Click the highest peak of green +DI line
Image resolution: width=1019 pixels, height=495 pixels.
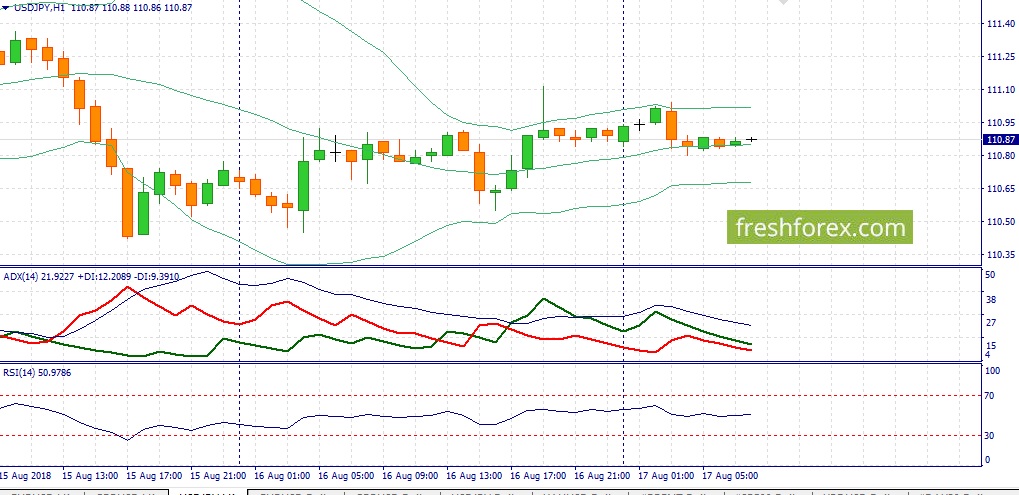tap(543, 299)
